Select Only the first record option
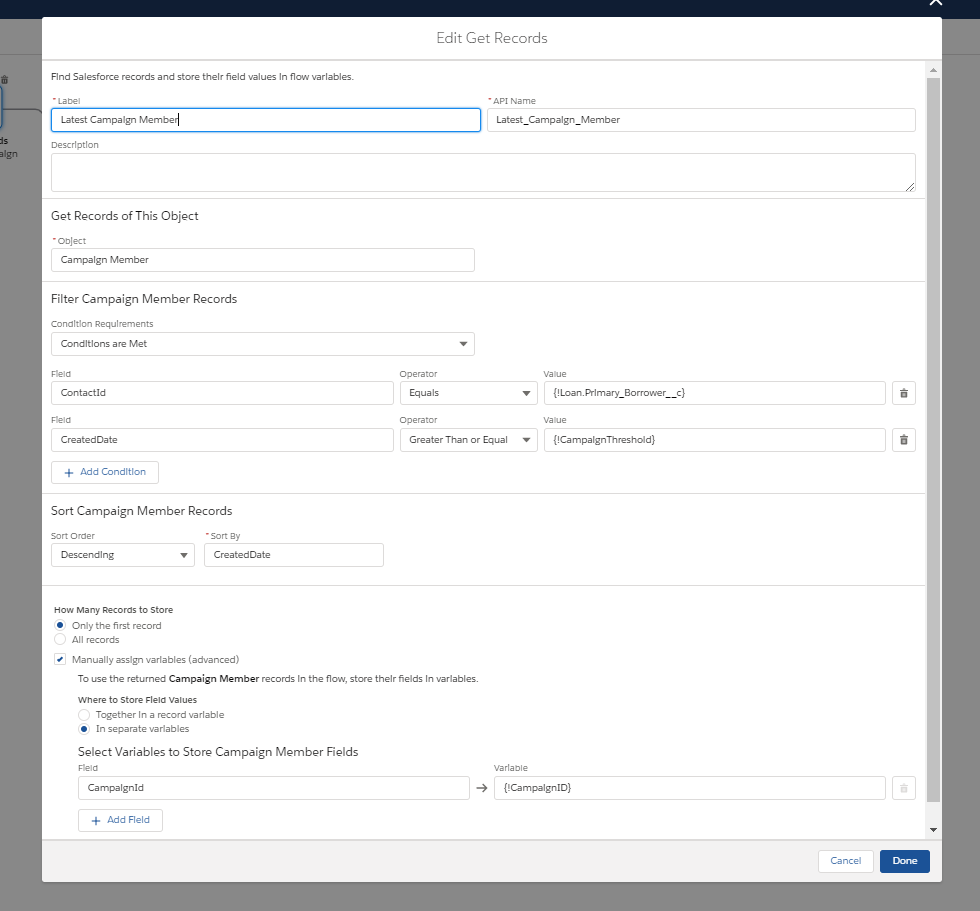 tap(60, 625)
